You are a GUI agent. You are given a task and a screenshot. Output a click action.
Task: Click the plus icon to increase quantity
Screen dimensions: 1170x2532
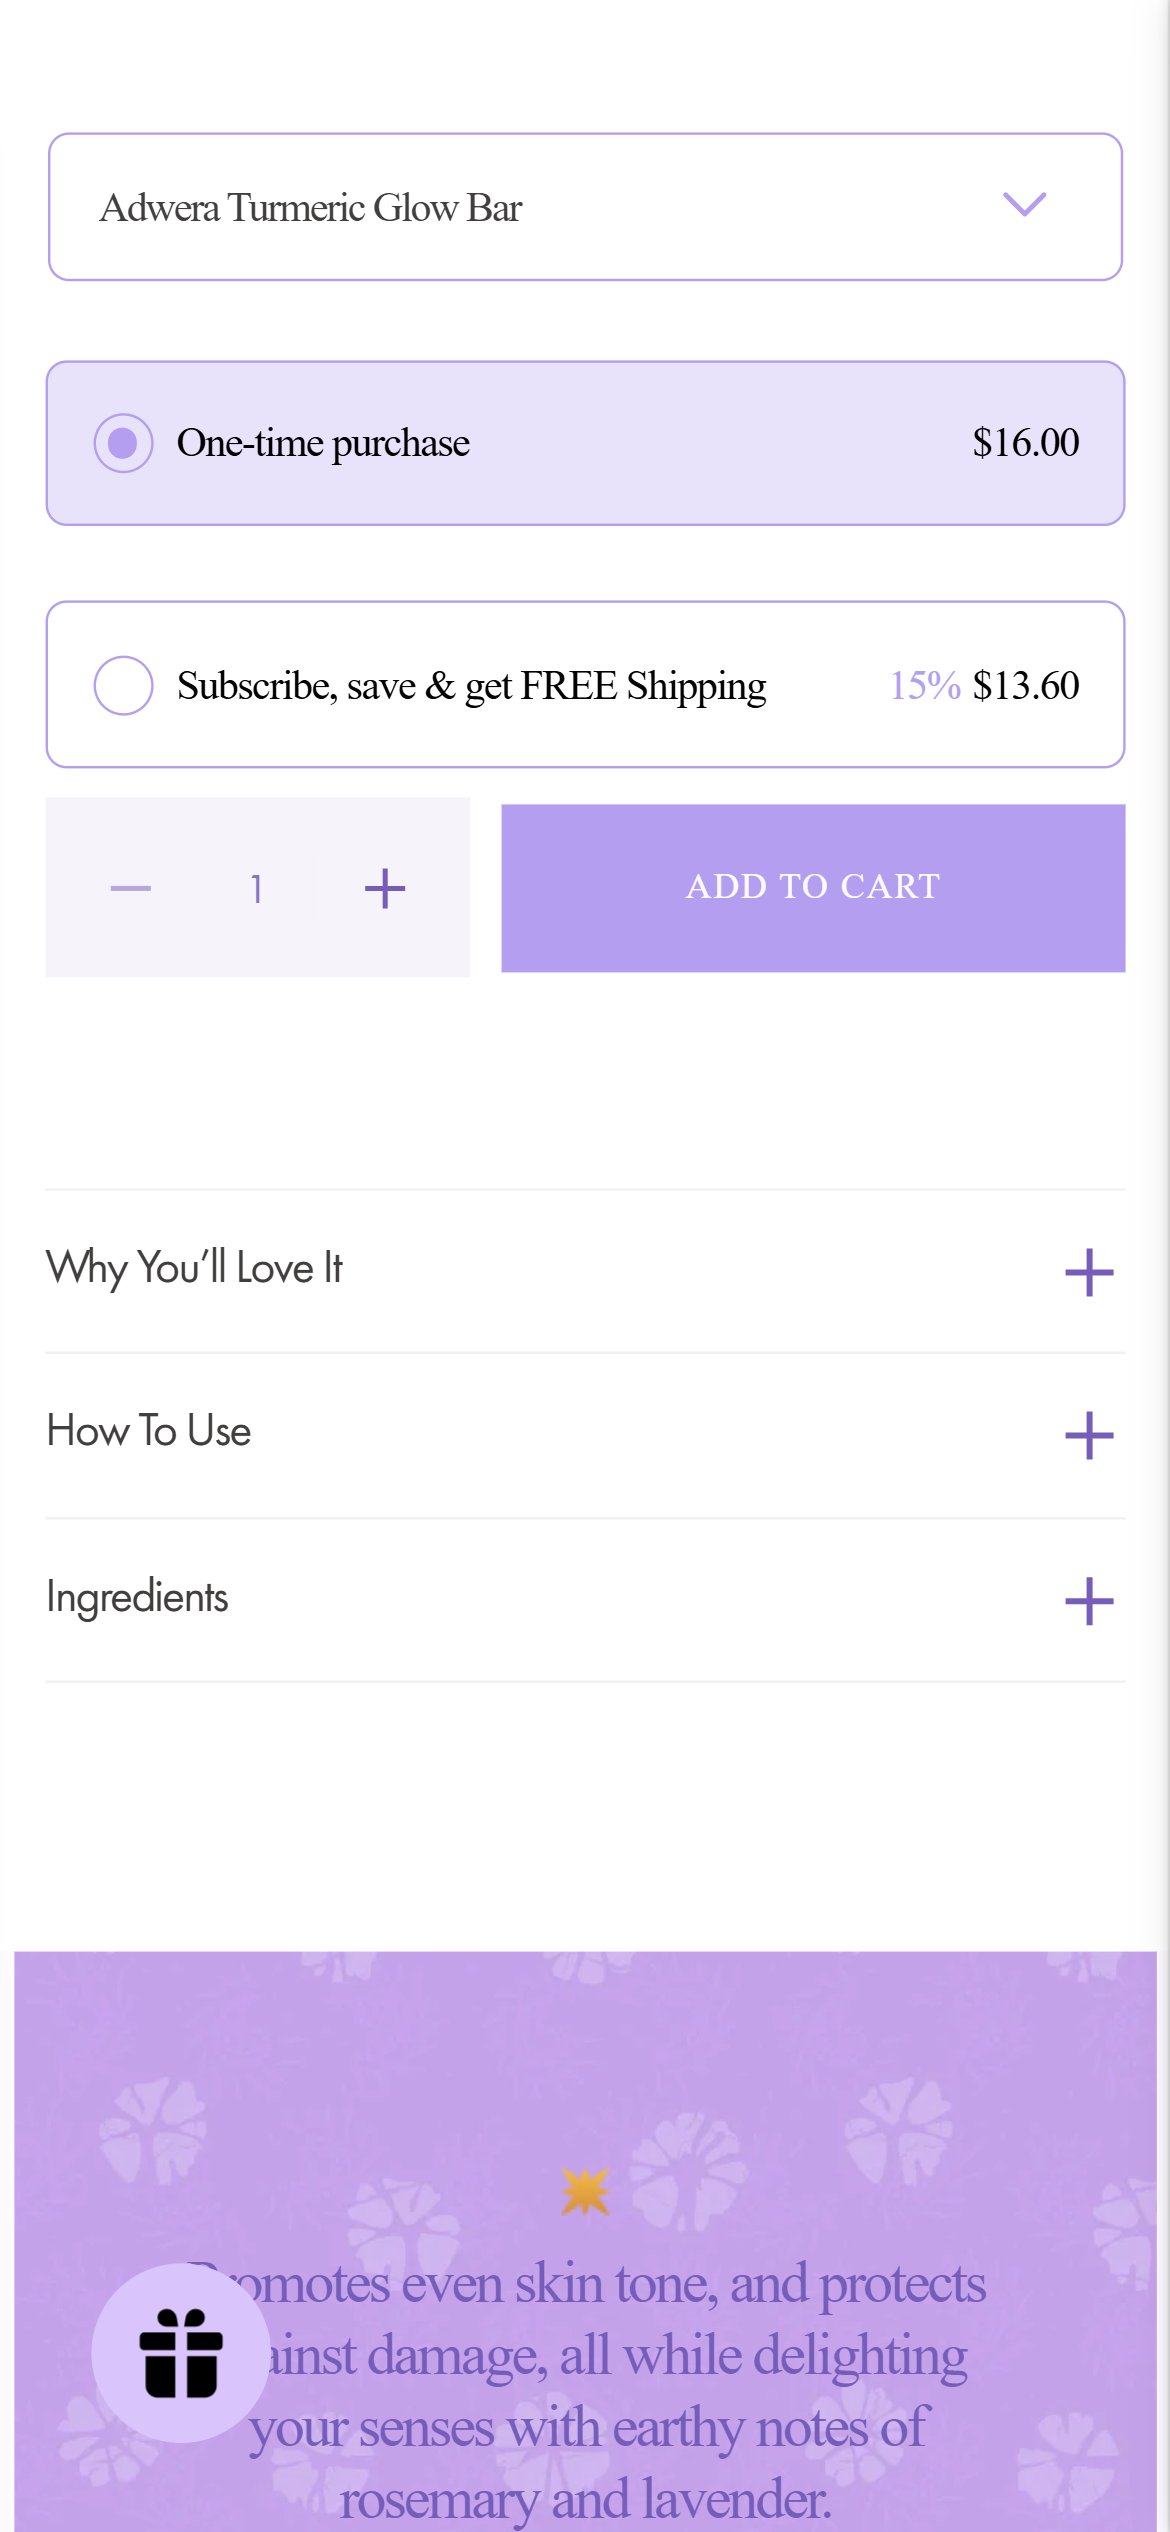click(x=385, y=888)
